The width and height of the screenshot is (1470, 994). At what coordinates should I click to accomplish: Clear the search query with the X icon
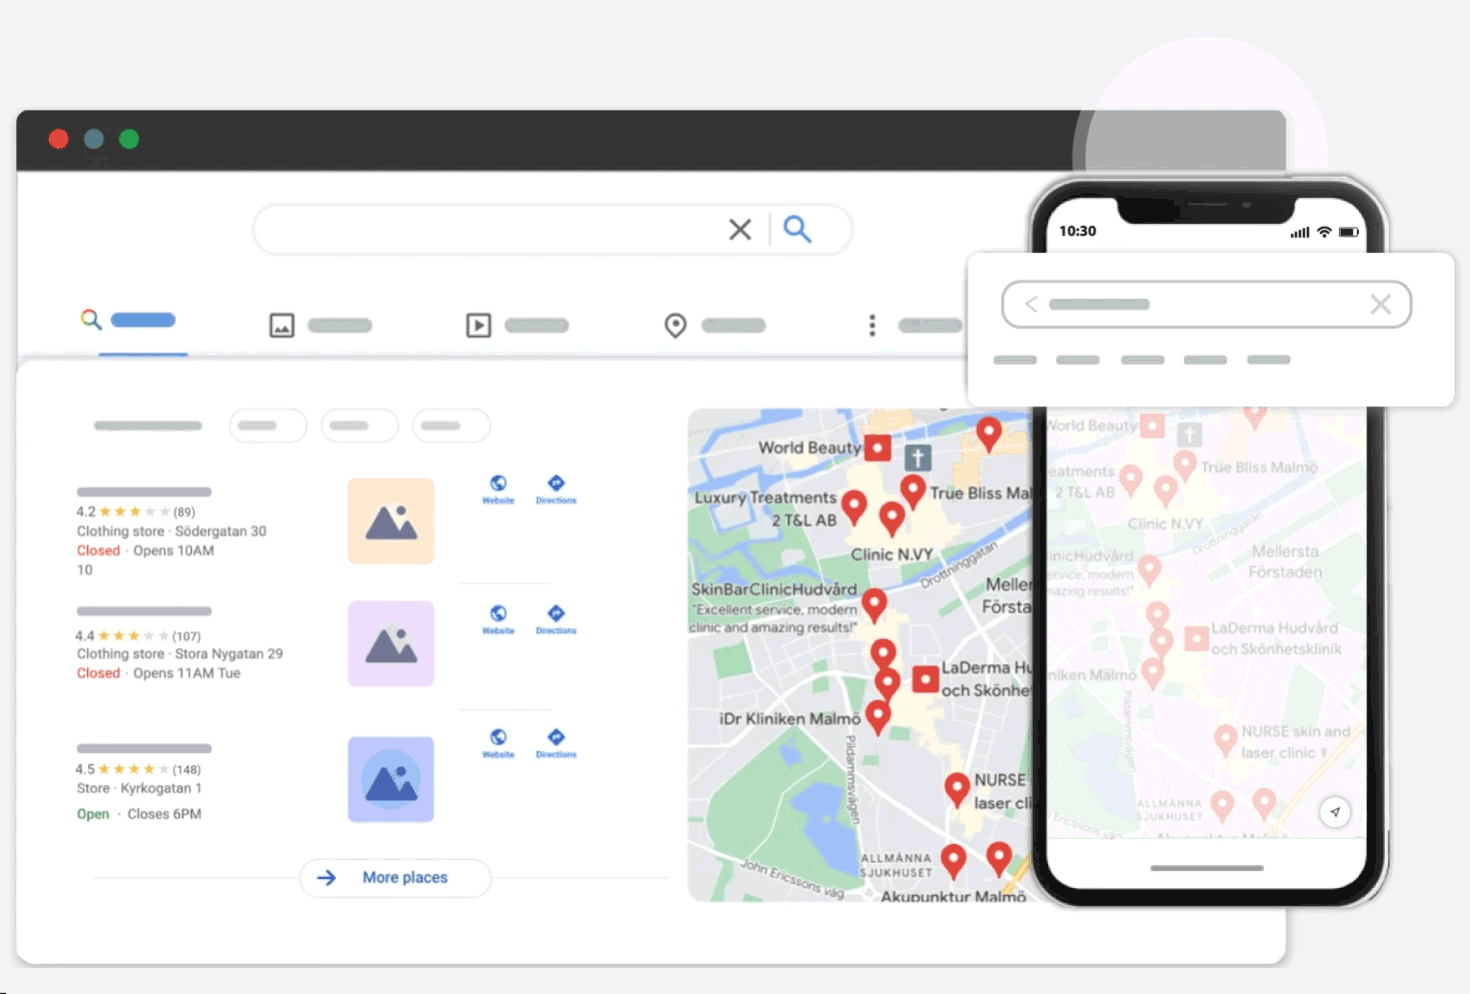[740, 229]
